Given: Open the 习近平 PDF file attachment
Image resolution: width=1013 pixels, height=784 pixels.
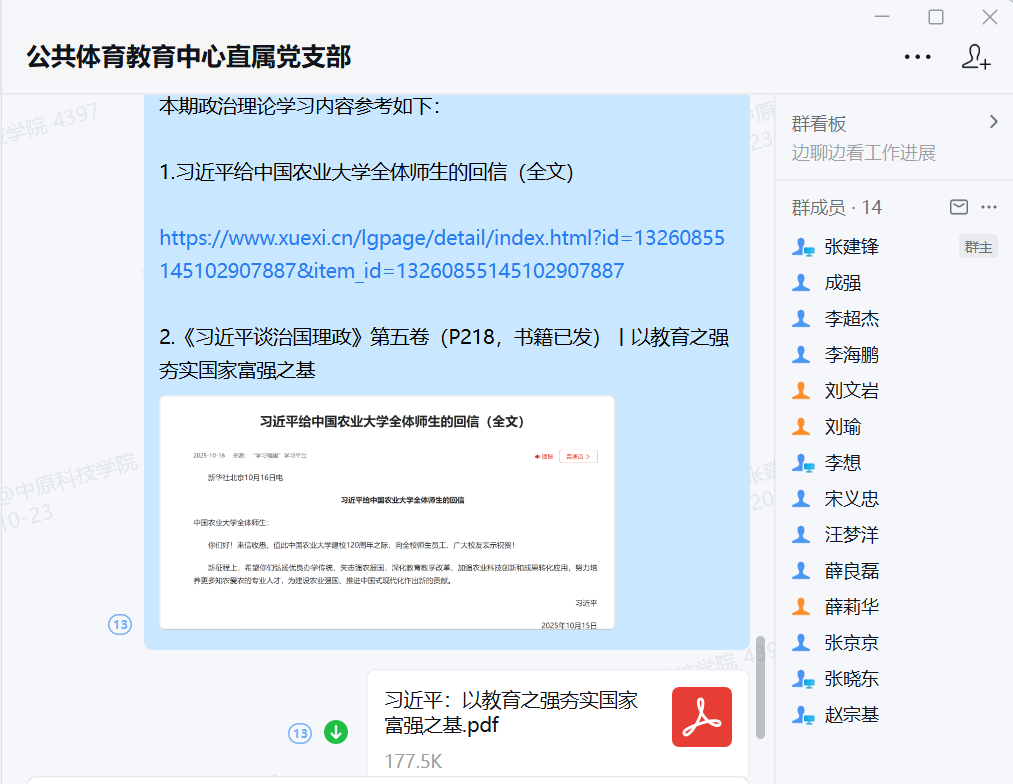Looking at the screenshot, I should (x=511, y=712).
